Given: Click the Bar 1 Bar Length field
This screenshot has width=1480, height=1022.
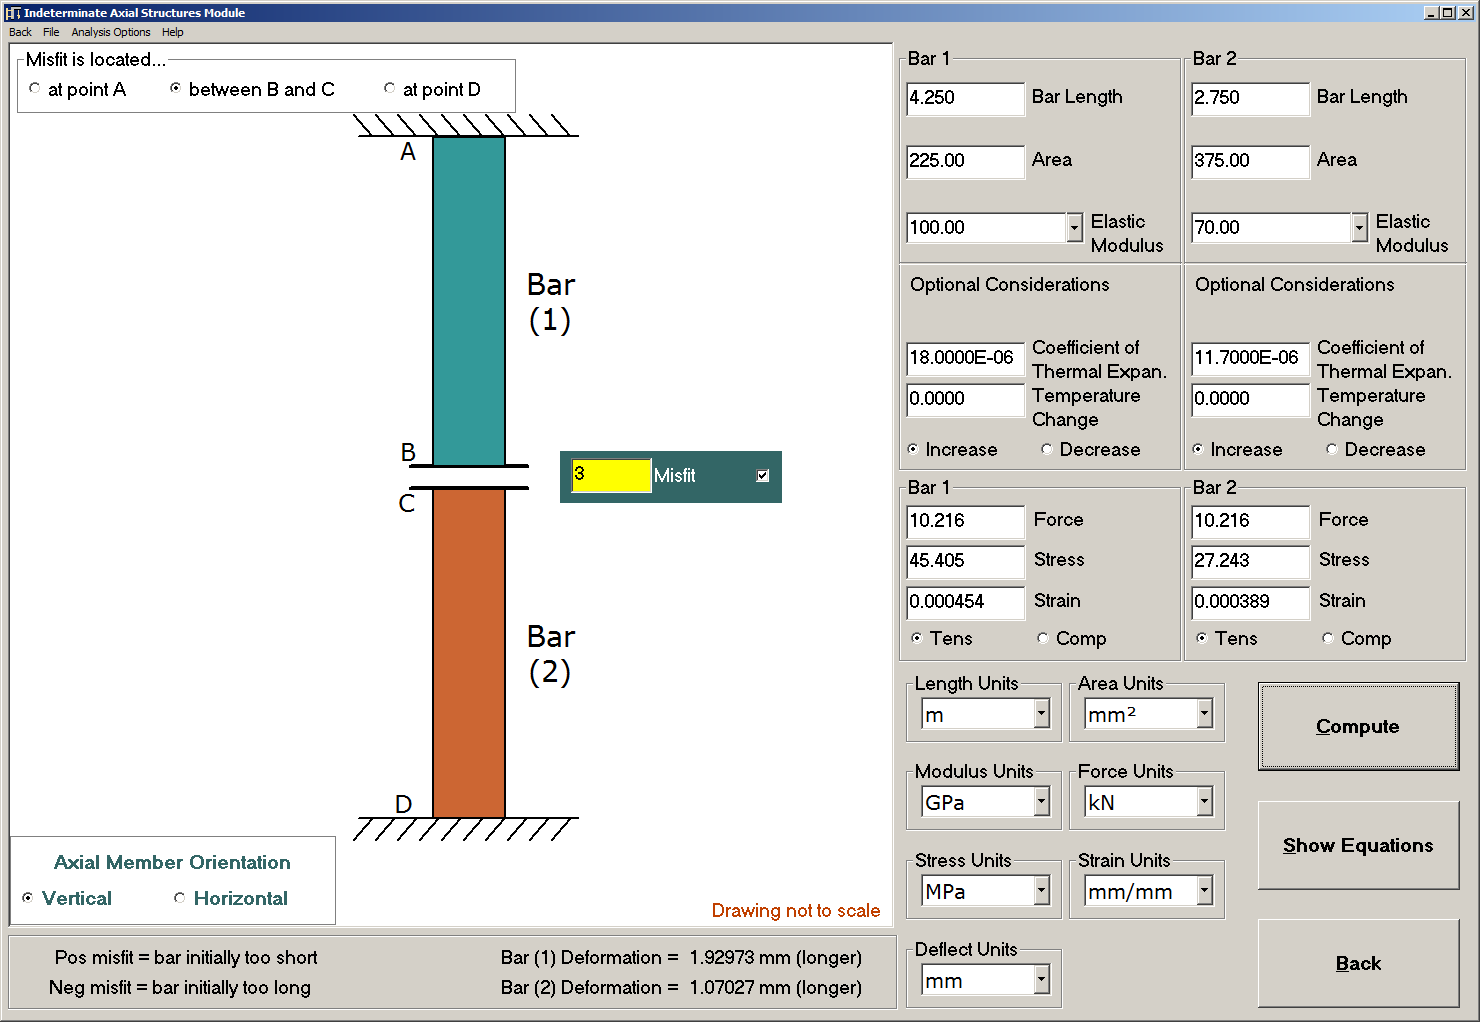Looking at the screenshot, I should (964, 98).
